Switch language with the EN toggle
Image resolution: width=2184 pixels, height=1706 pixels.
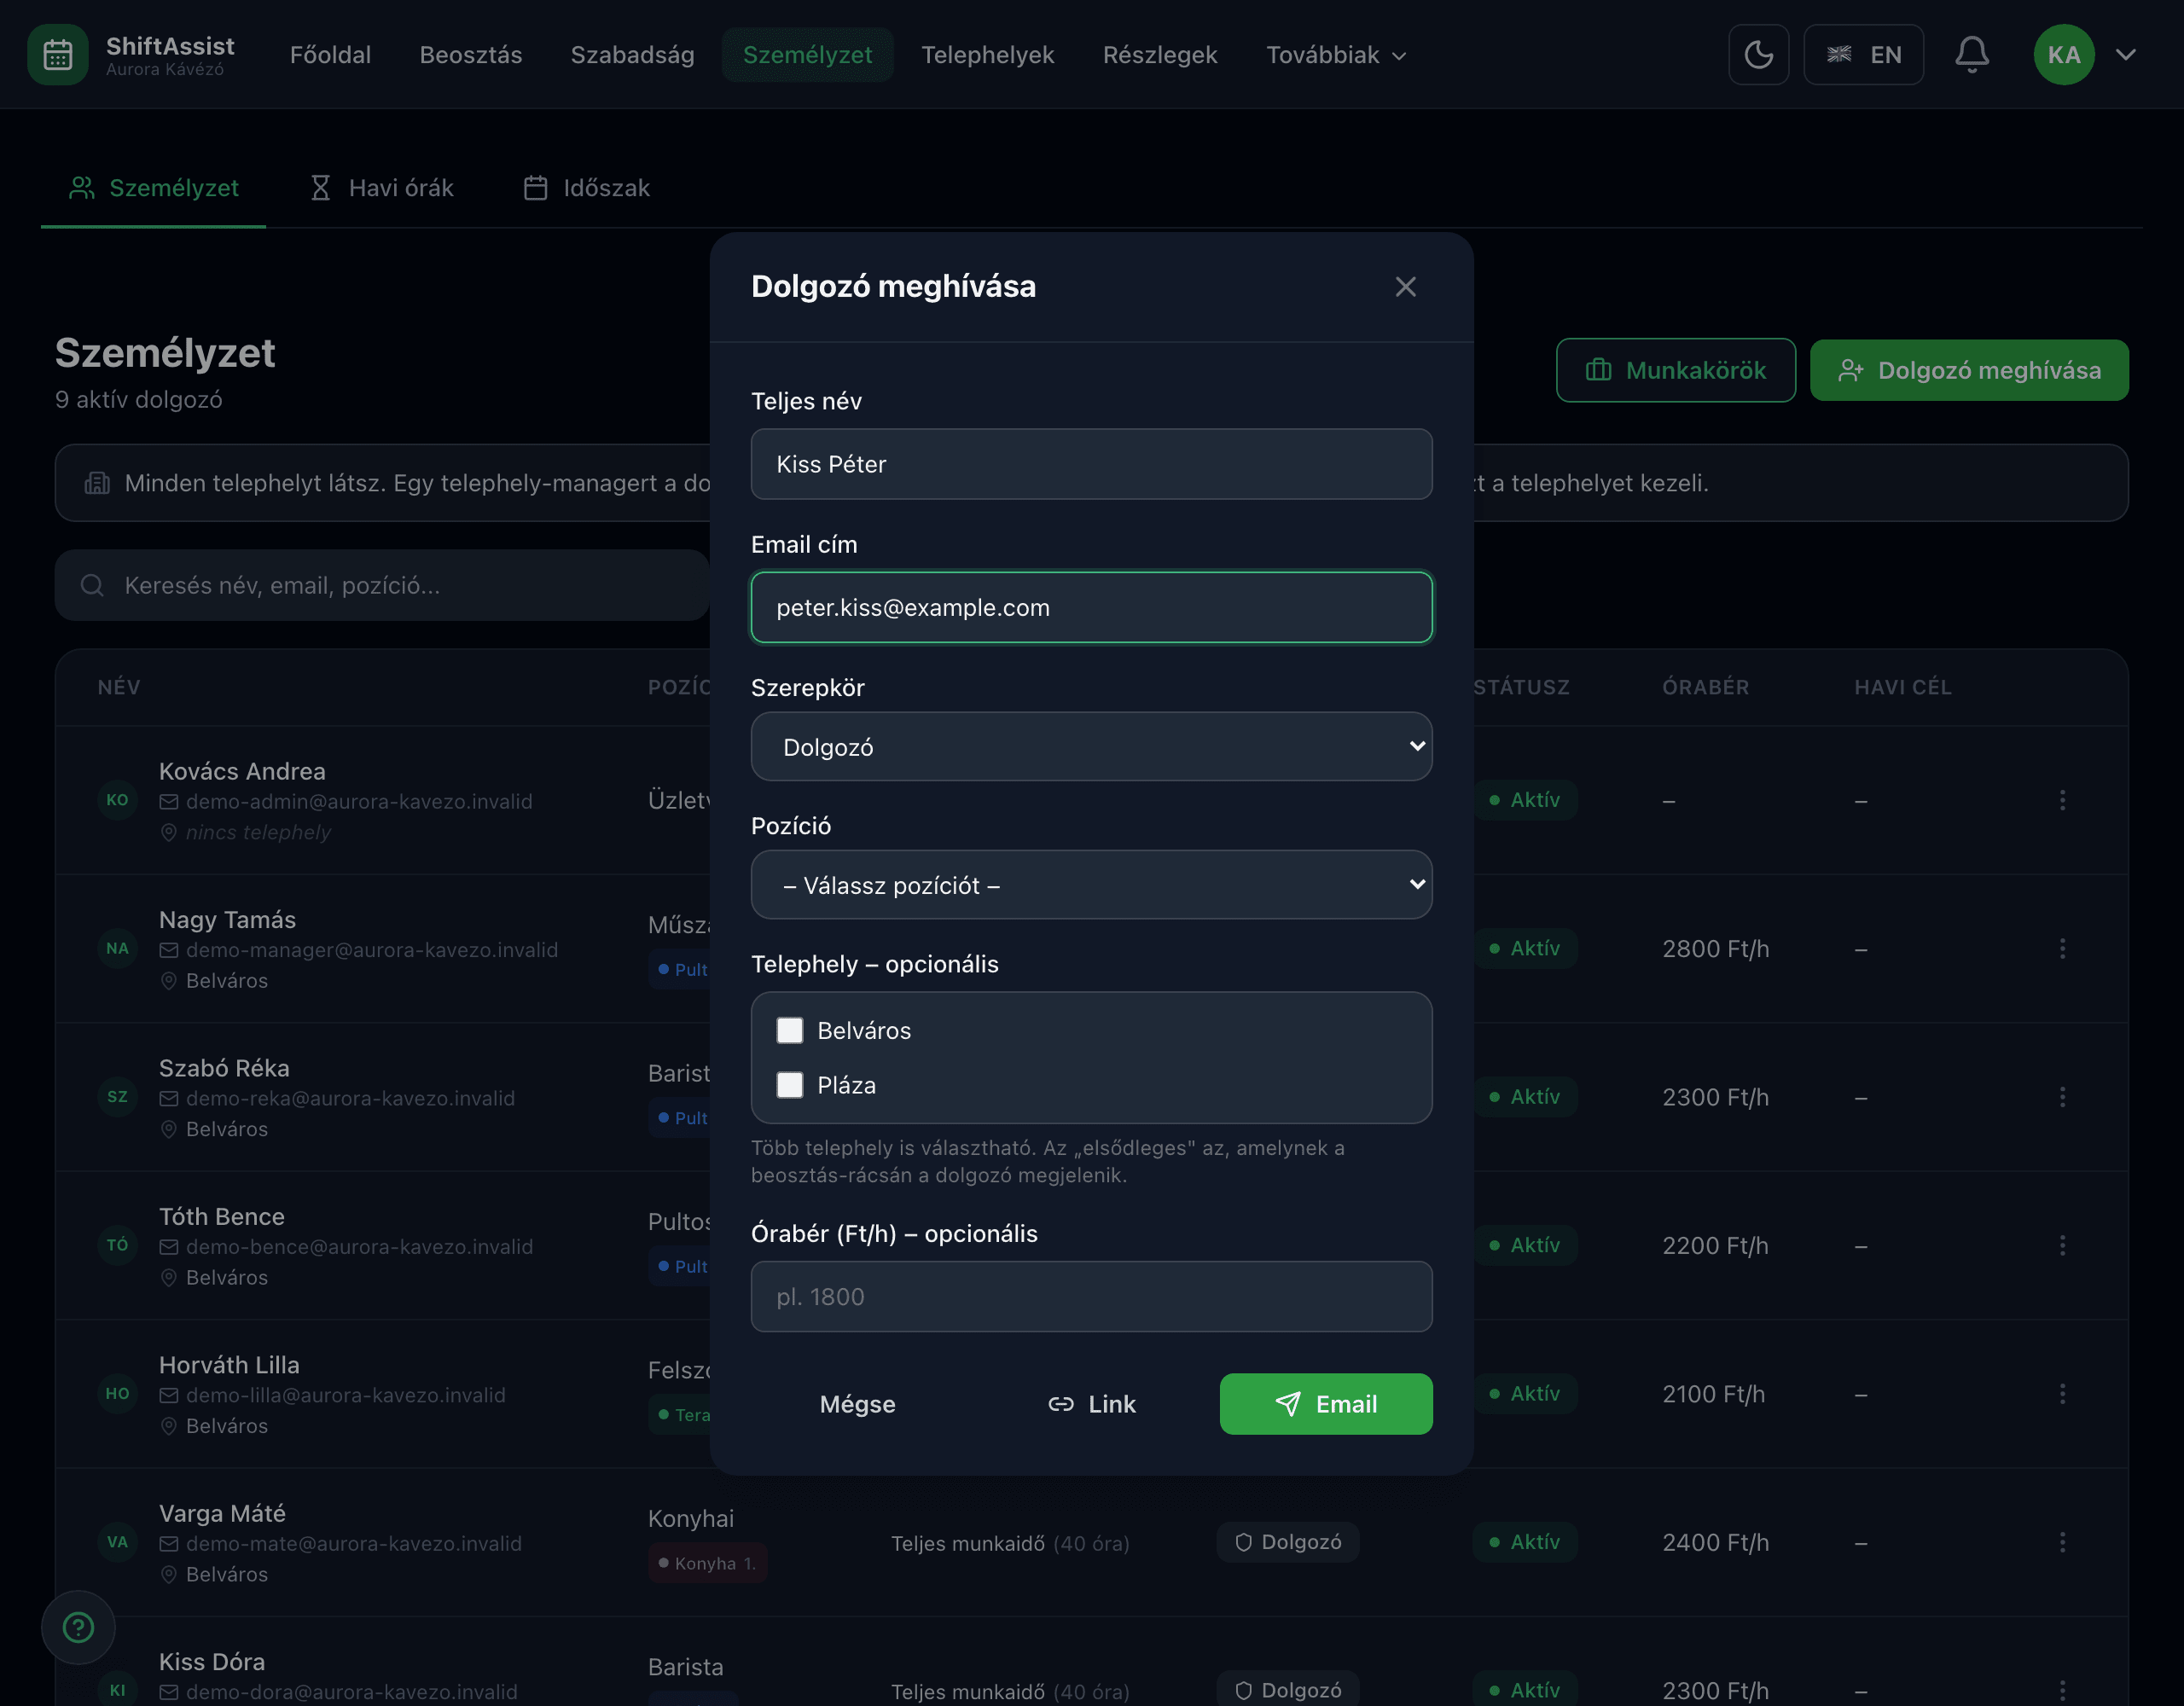(1863, 55)
